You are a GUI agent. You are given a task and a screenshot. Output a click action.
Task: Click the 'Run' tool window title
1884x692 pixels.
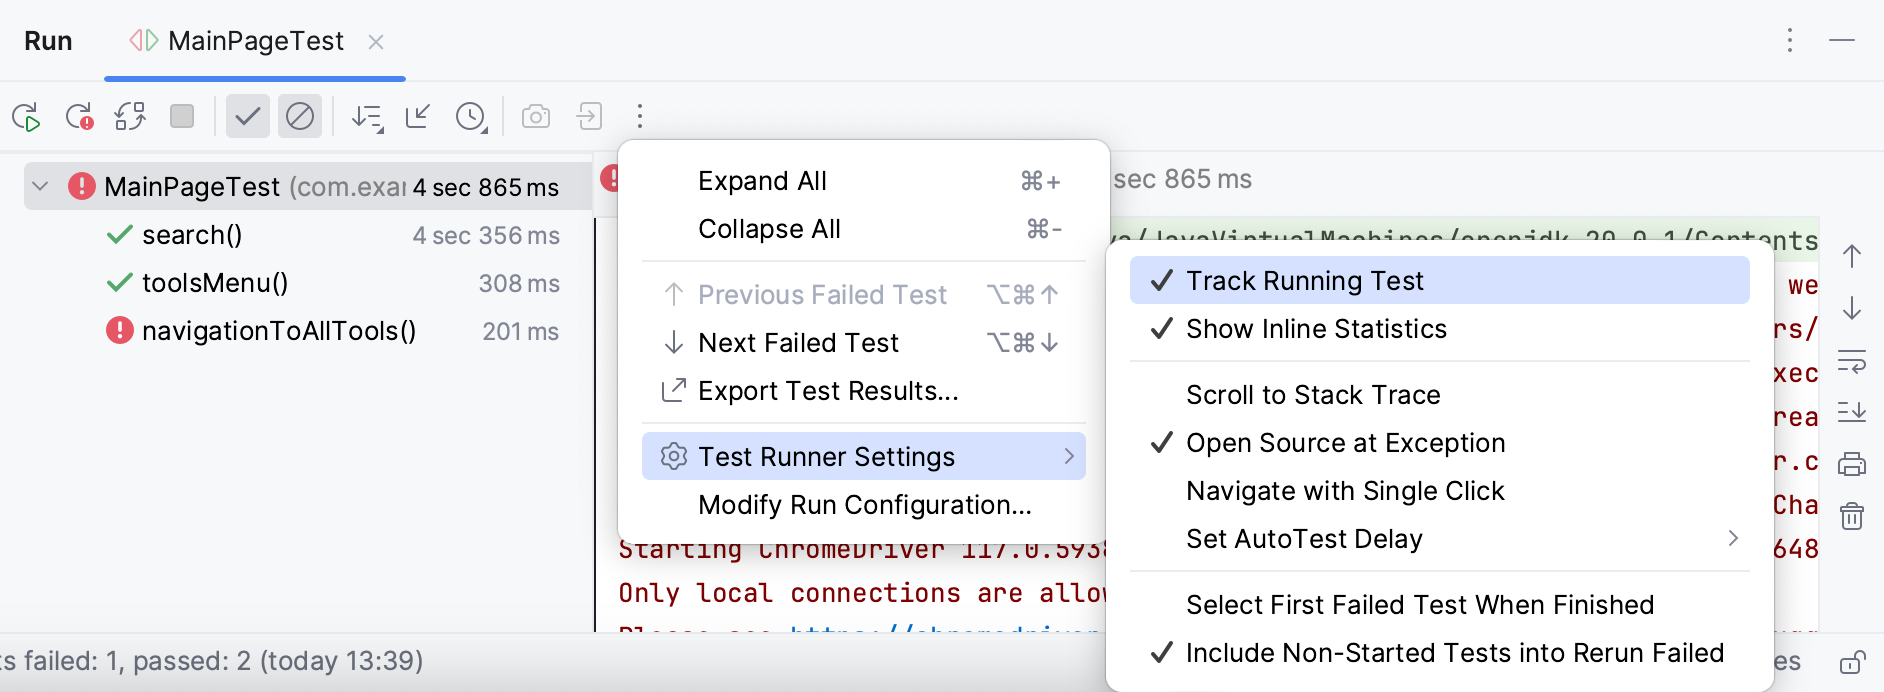pos(48,41)
